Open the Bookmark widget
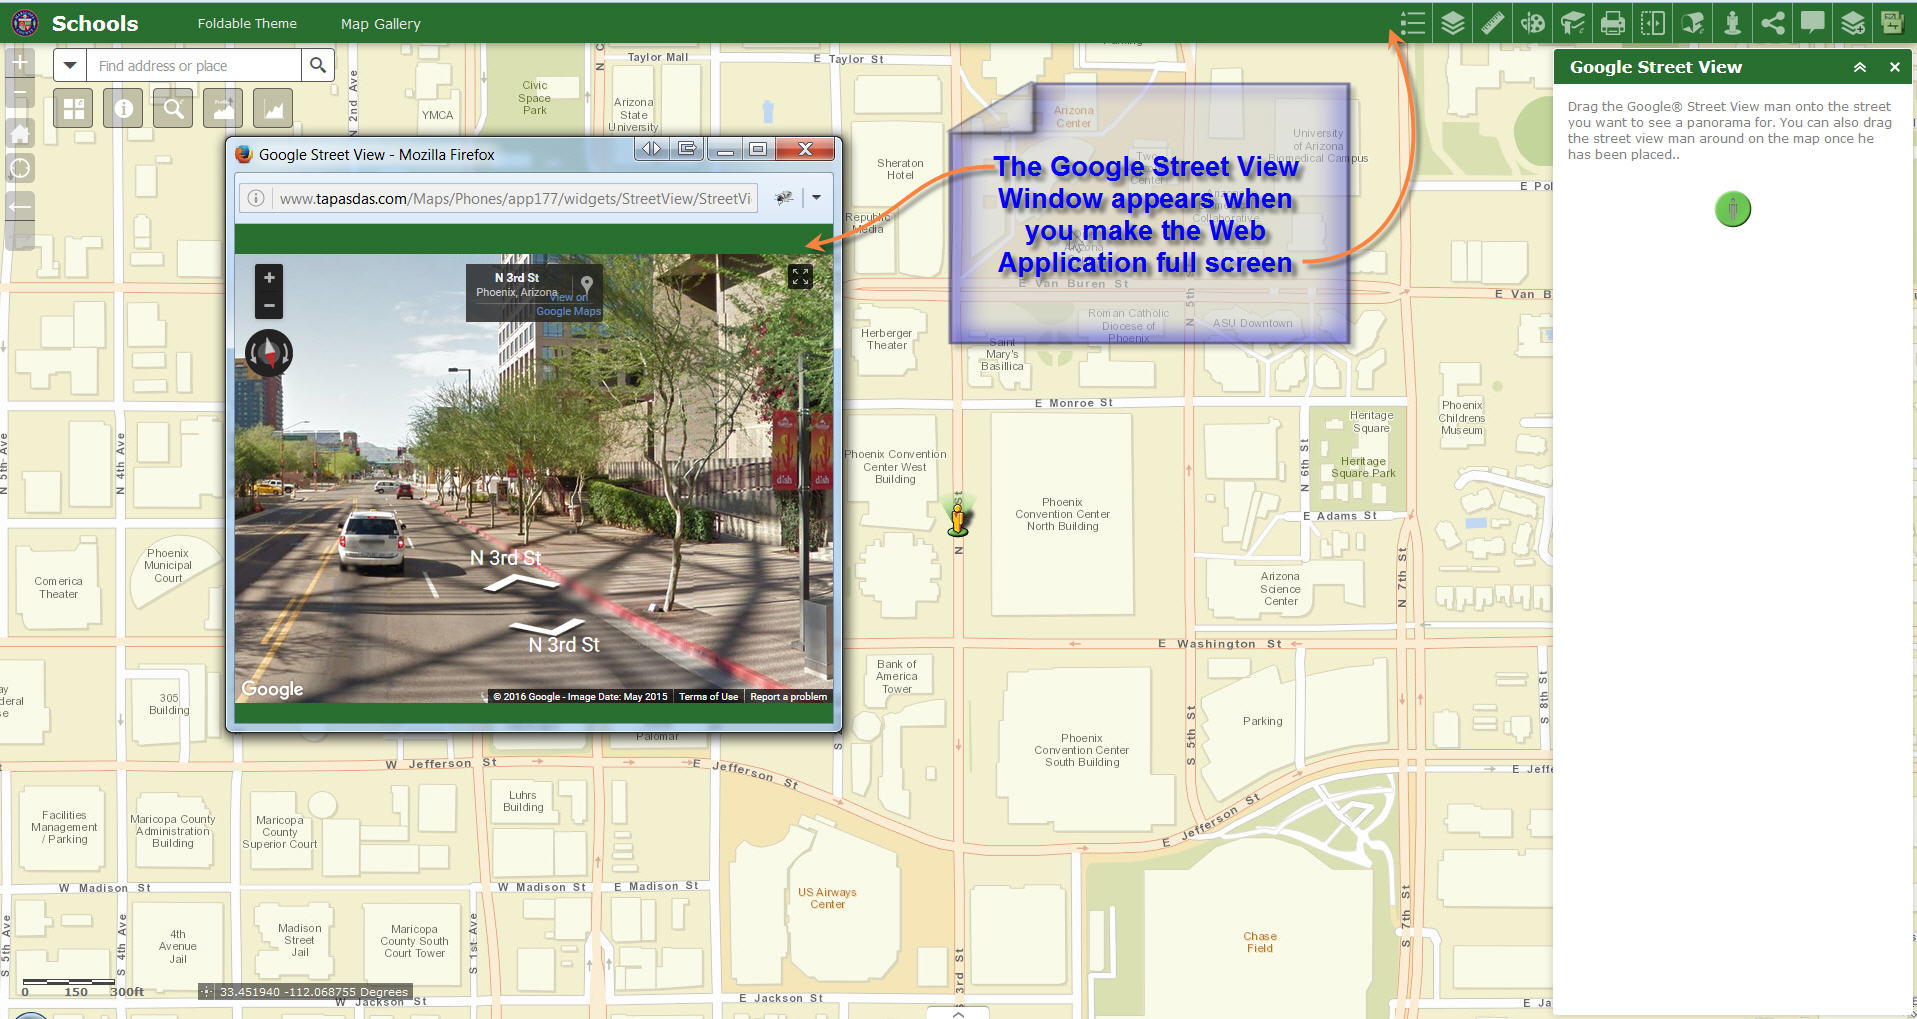Viewport: 1917px width, 1019px height. (1573, 23)
